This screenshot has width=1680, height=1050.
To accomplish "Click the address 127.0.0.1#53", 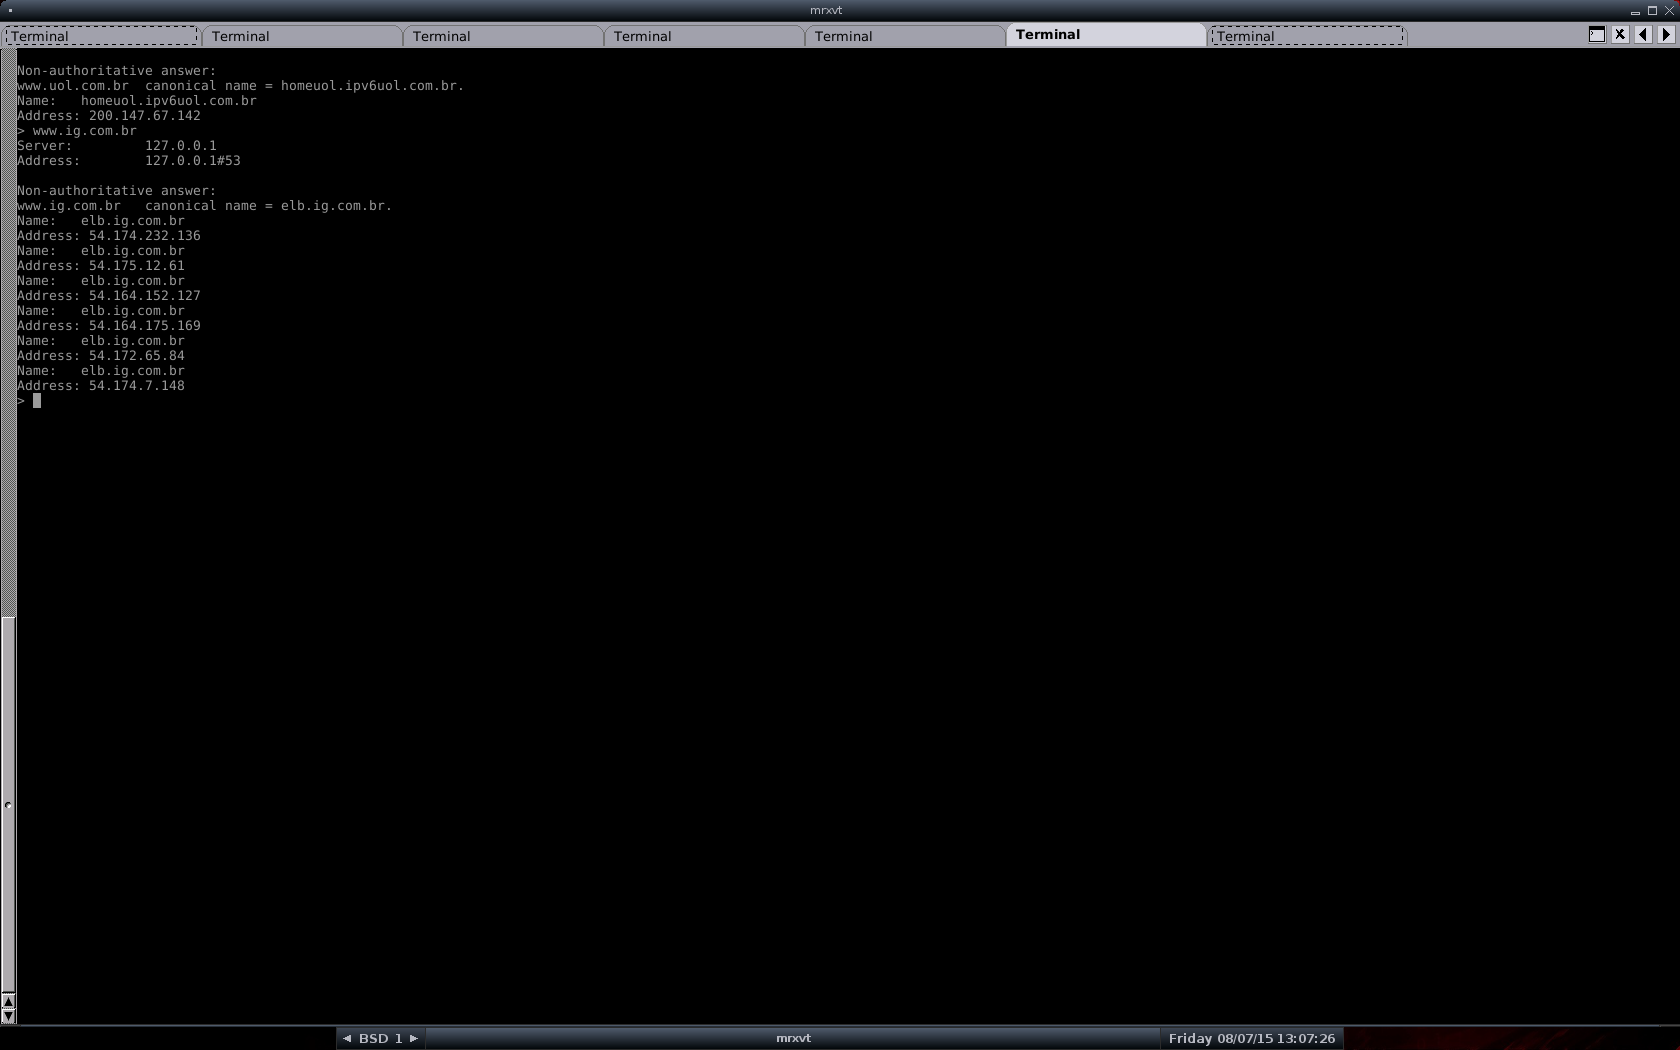I will pyautogui.click(x=193, y=161).
